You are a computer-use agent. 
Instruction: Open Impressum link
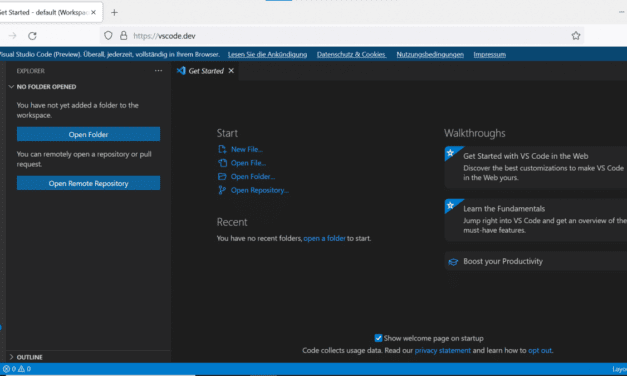489,54
